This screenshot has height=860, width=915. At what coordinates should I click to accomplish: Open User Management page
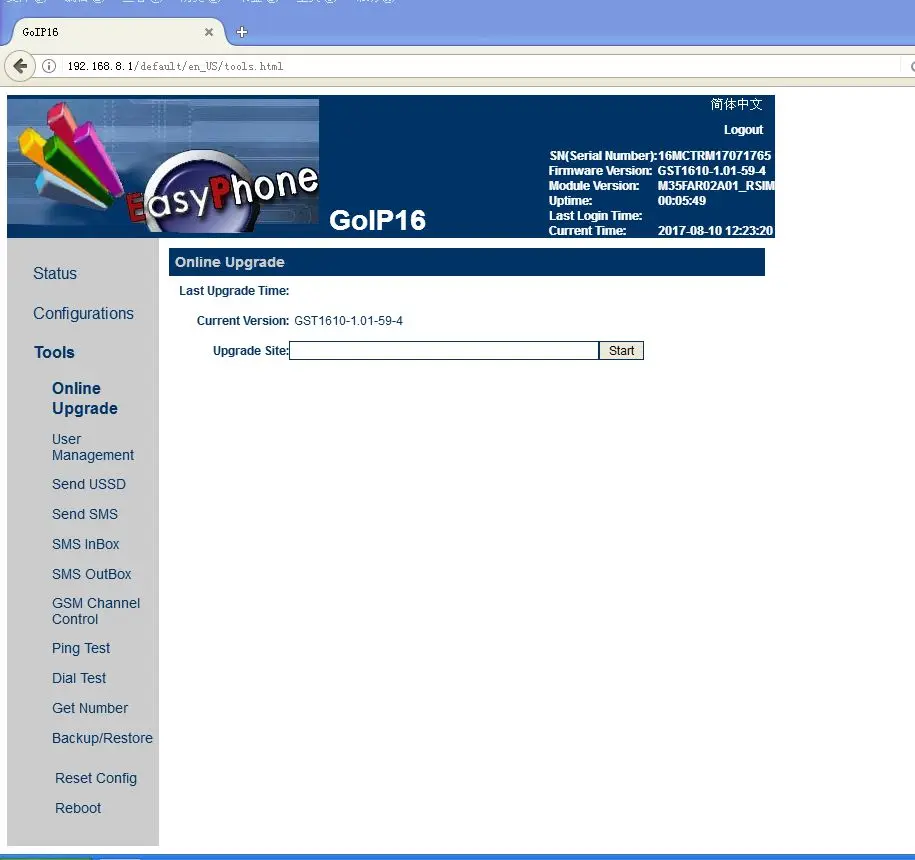[x=93, y=447]
